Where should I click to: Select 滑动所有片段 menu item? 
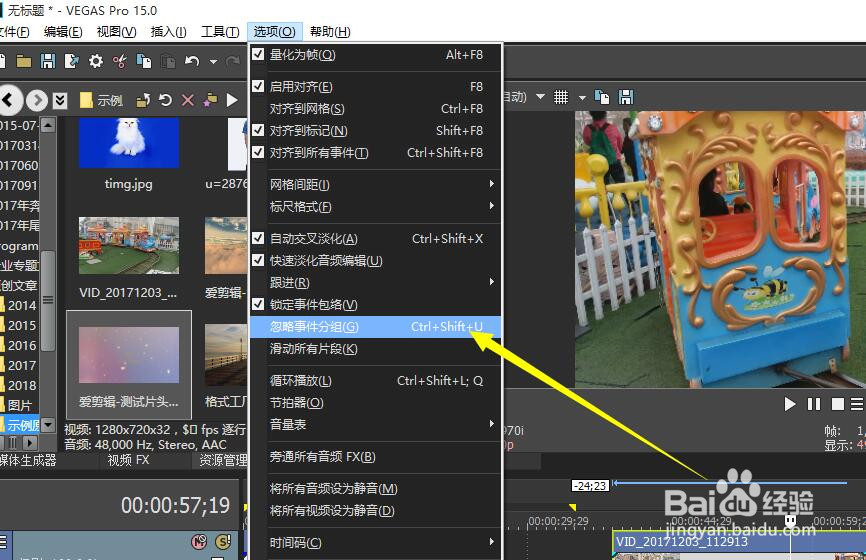click(376, 348)
